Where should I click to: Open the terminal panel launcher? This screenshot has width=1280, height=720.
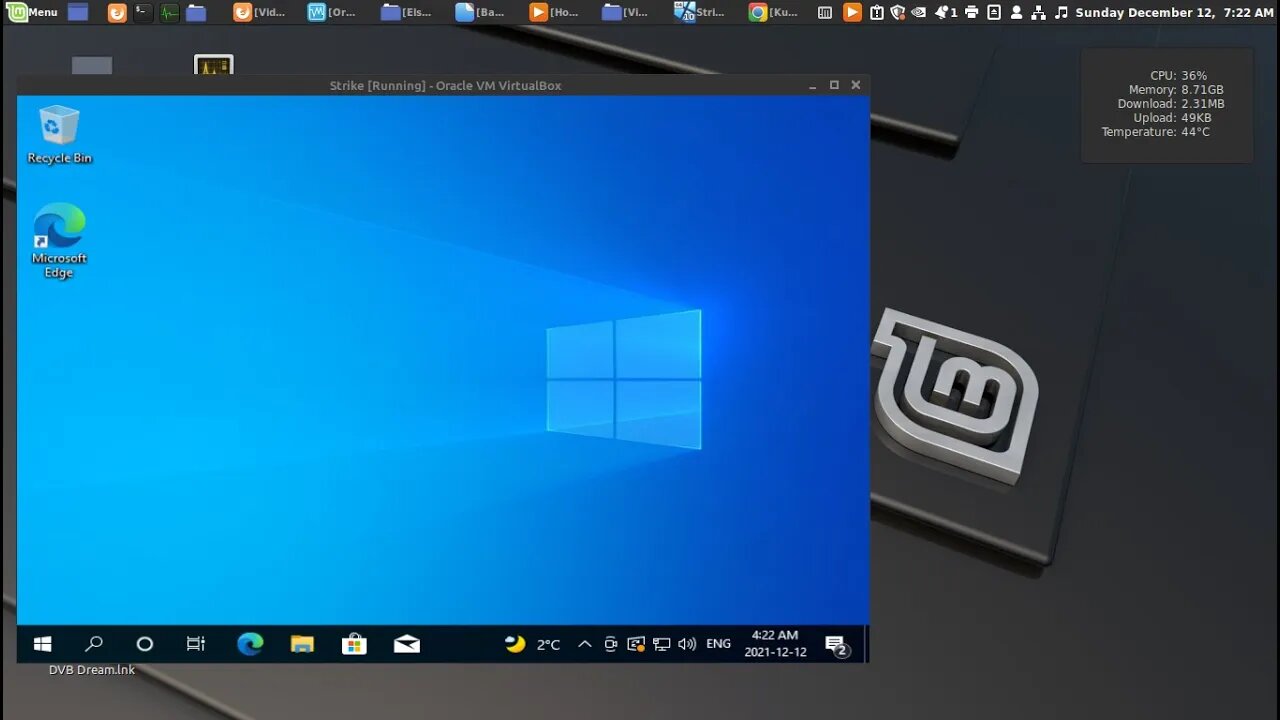click(143, 13)
